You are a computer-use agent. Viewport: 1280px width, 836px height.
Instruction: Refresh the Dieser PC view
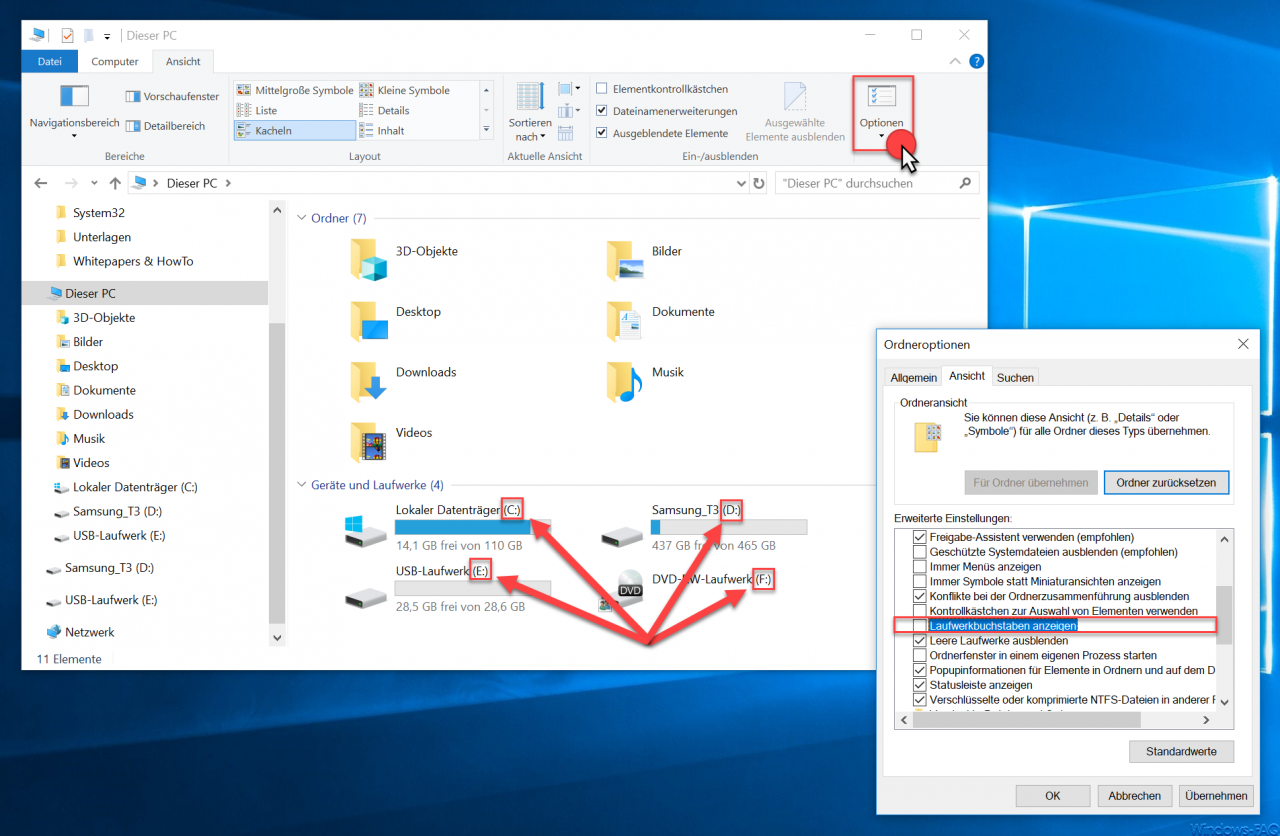[759, 184]
